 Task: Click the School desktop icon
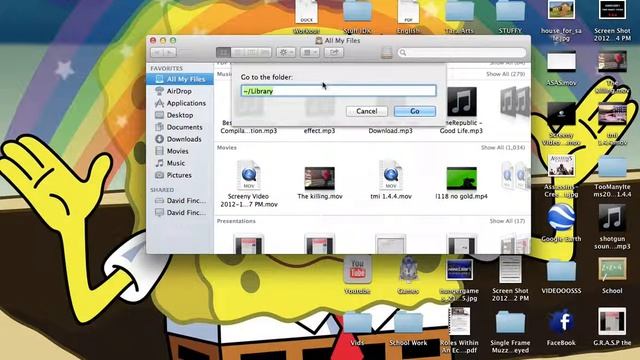612,275
